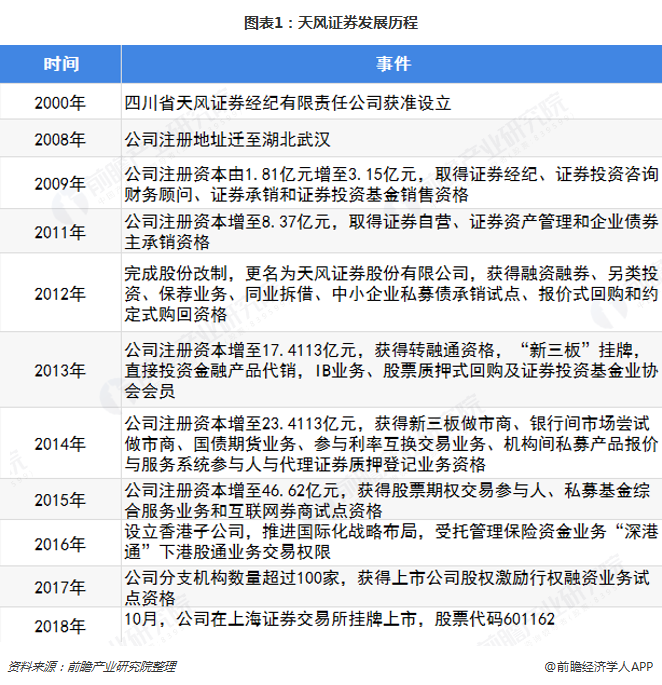Select the 2012年 time cell

tap(60, 294)
